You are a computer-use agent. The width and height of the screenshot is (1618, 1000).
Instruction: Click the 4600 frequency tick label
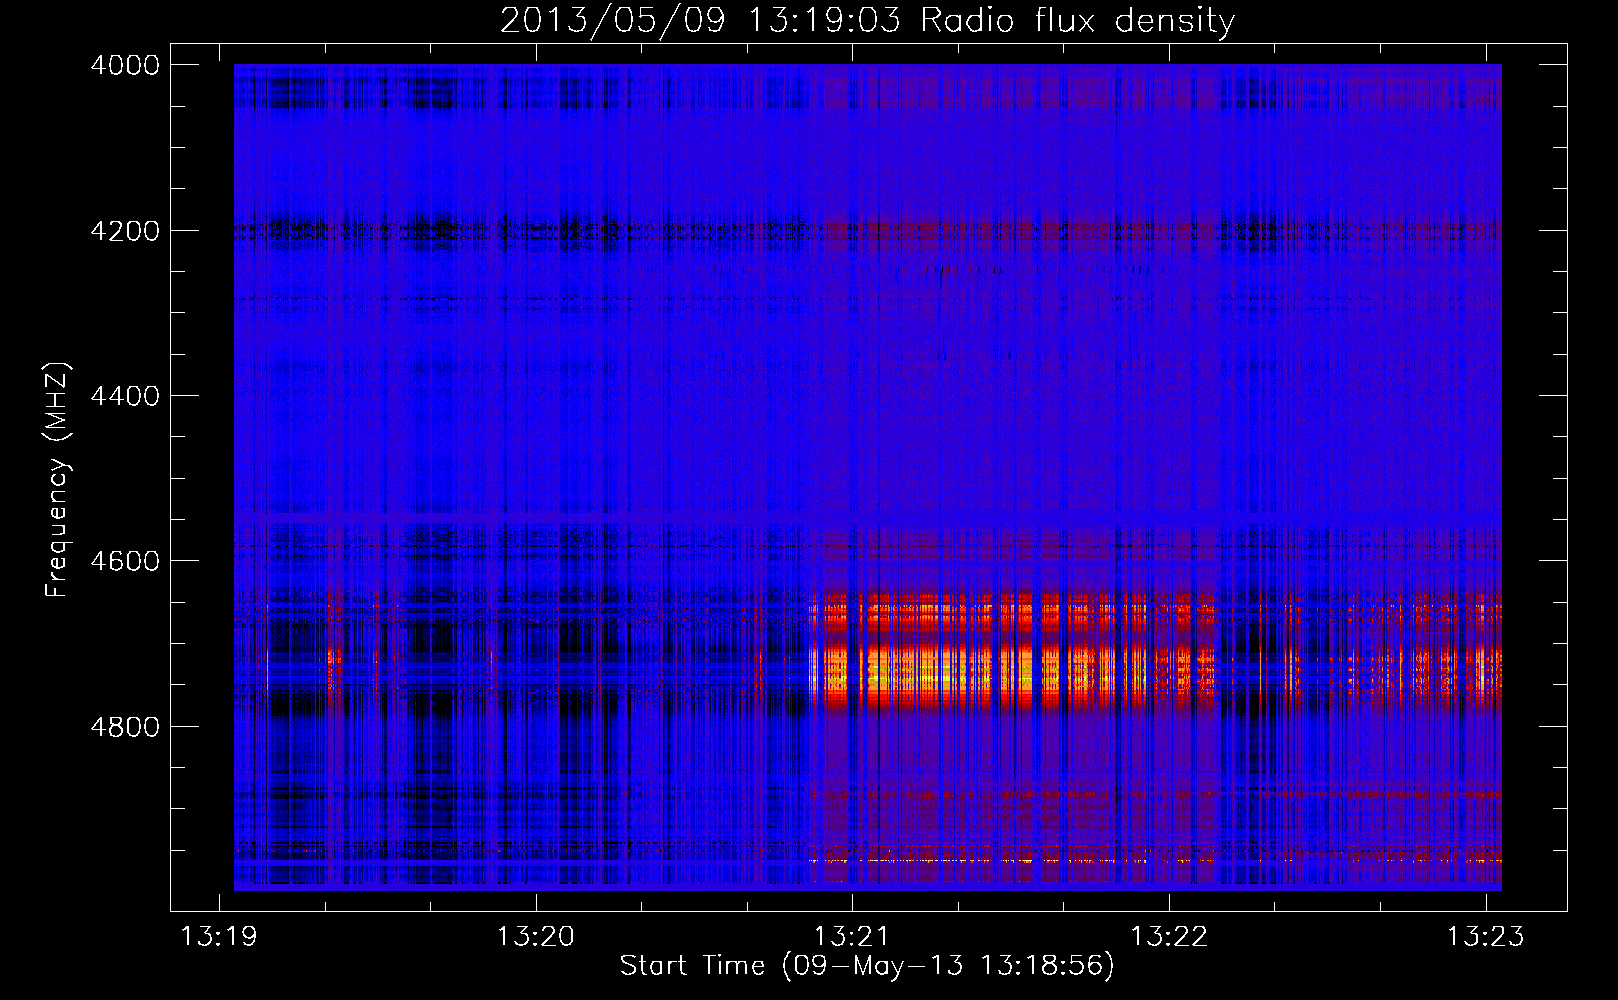click(x=125, y=561)
